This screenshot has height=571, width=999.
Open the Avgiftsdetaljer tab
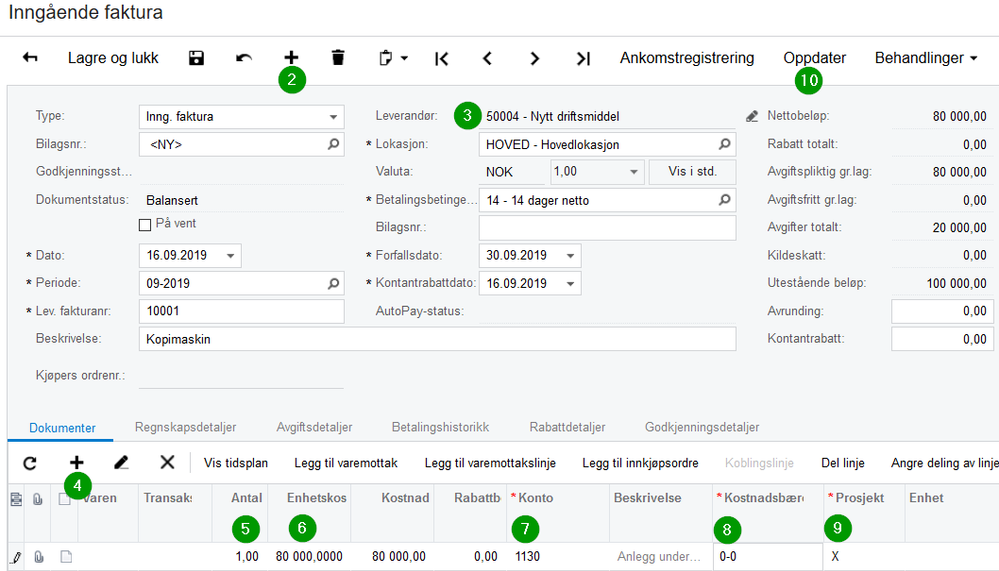314,427
